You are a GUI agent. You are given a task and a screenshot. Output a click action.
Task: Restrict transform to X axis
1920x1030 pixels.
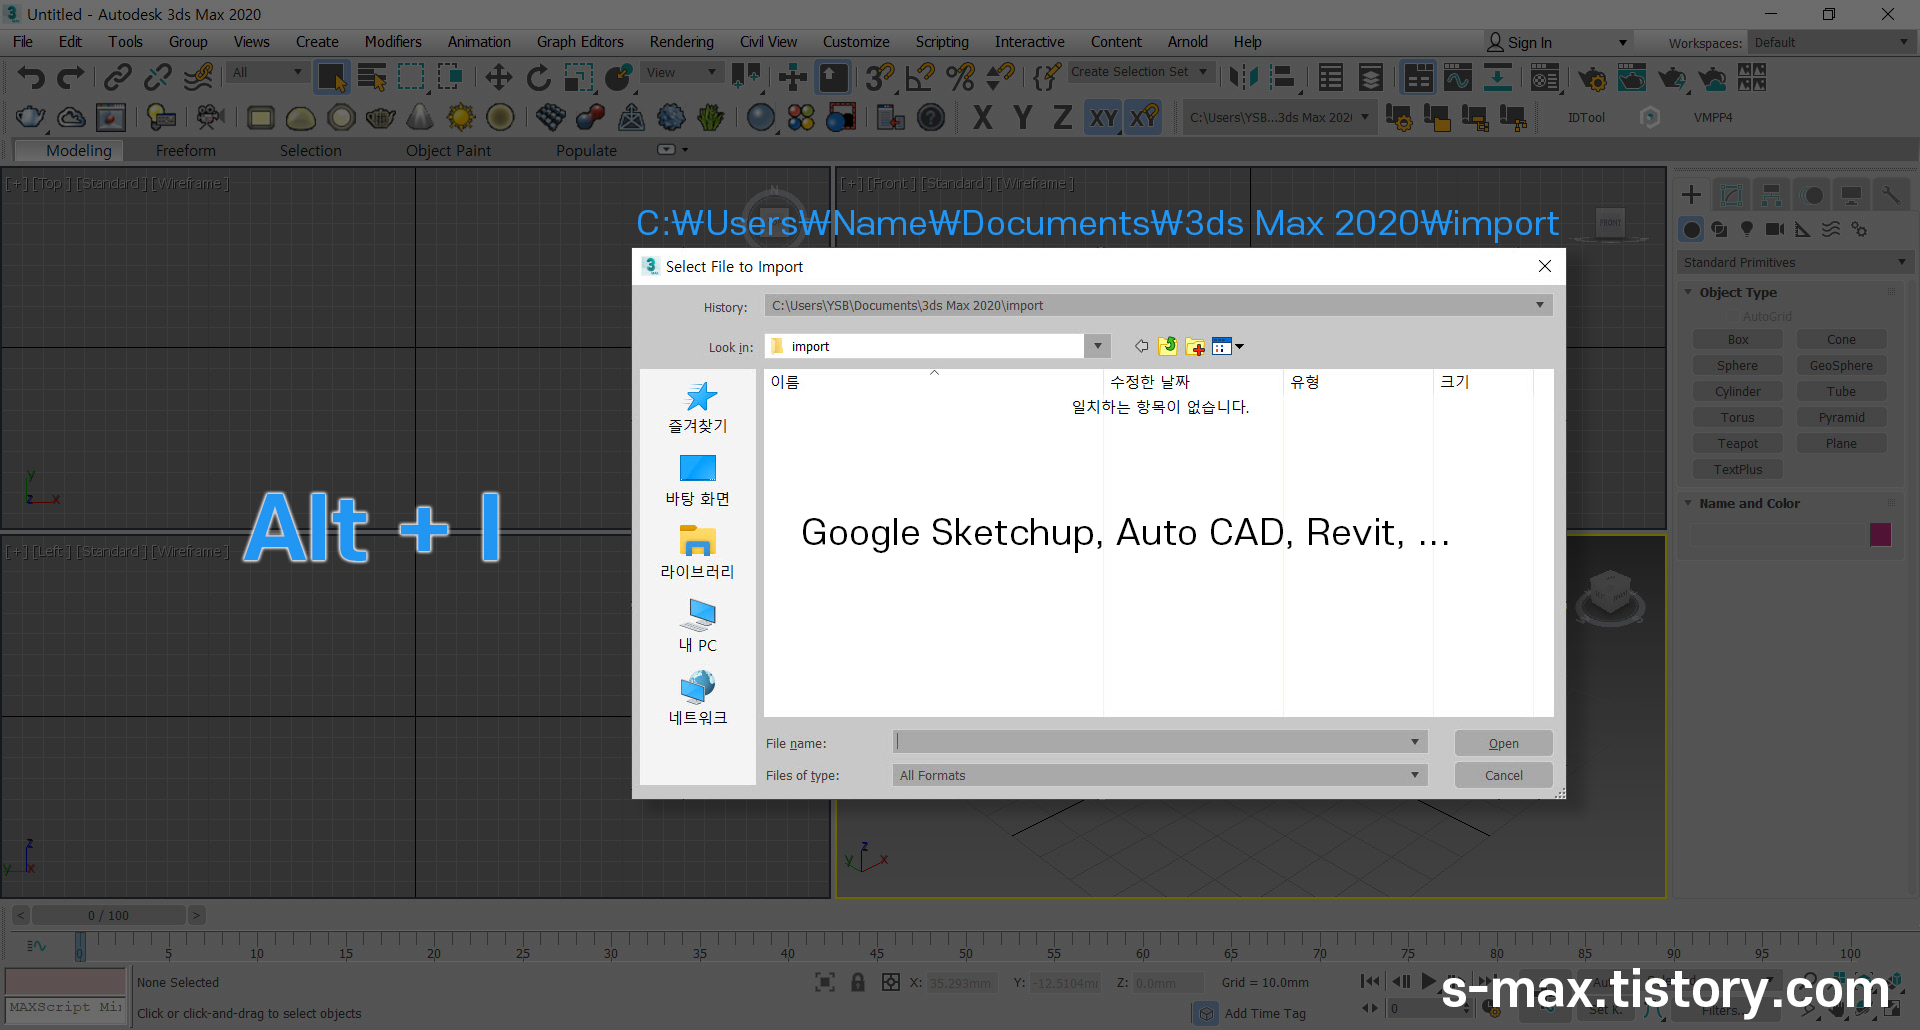[983, 118]
